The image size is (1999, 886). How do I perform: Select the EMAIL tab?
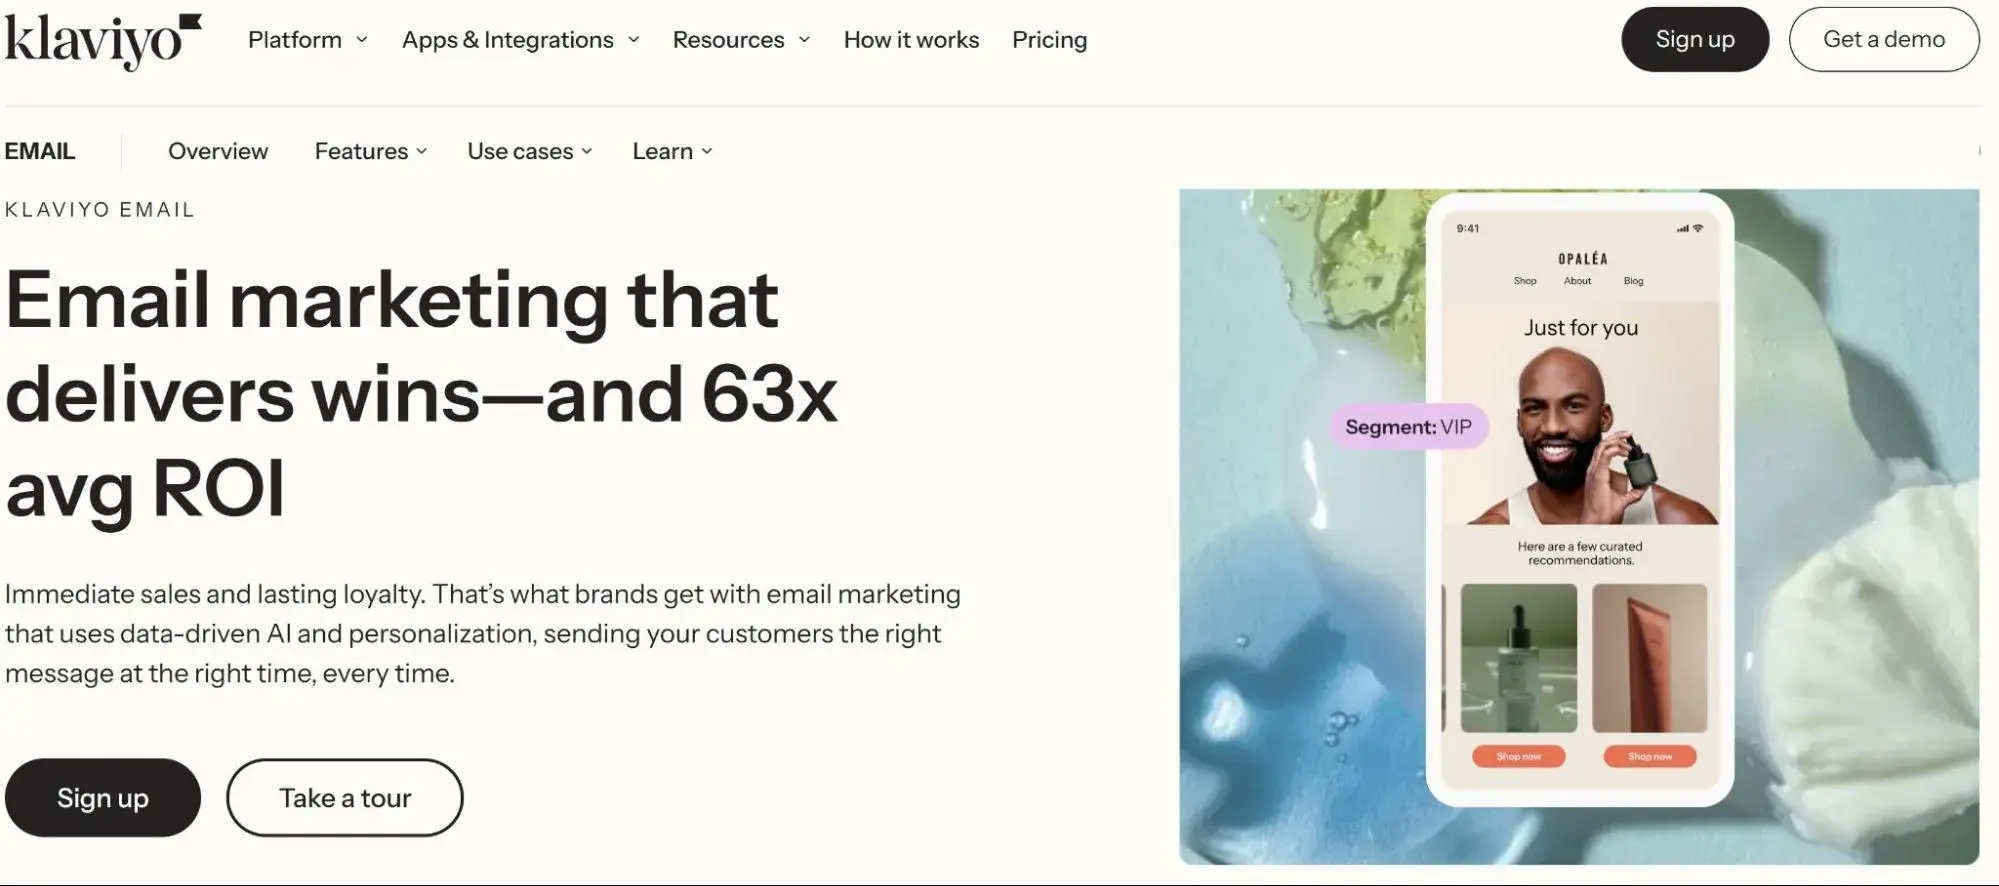click(40, 151)
